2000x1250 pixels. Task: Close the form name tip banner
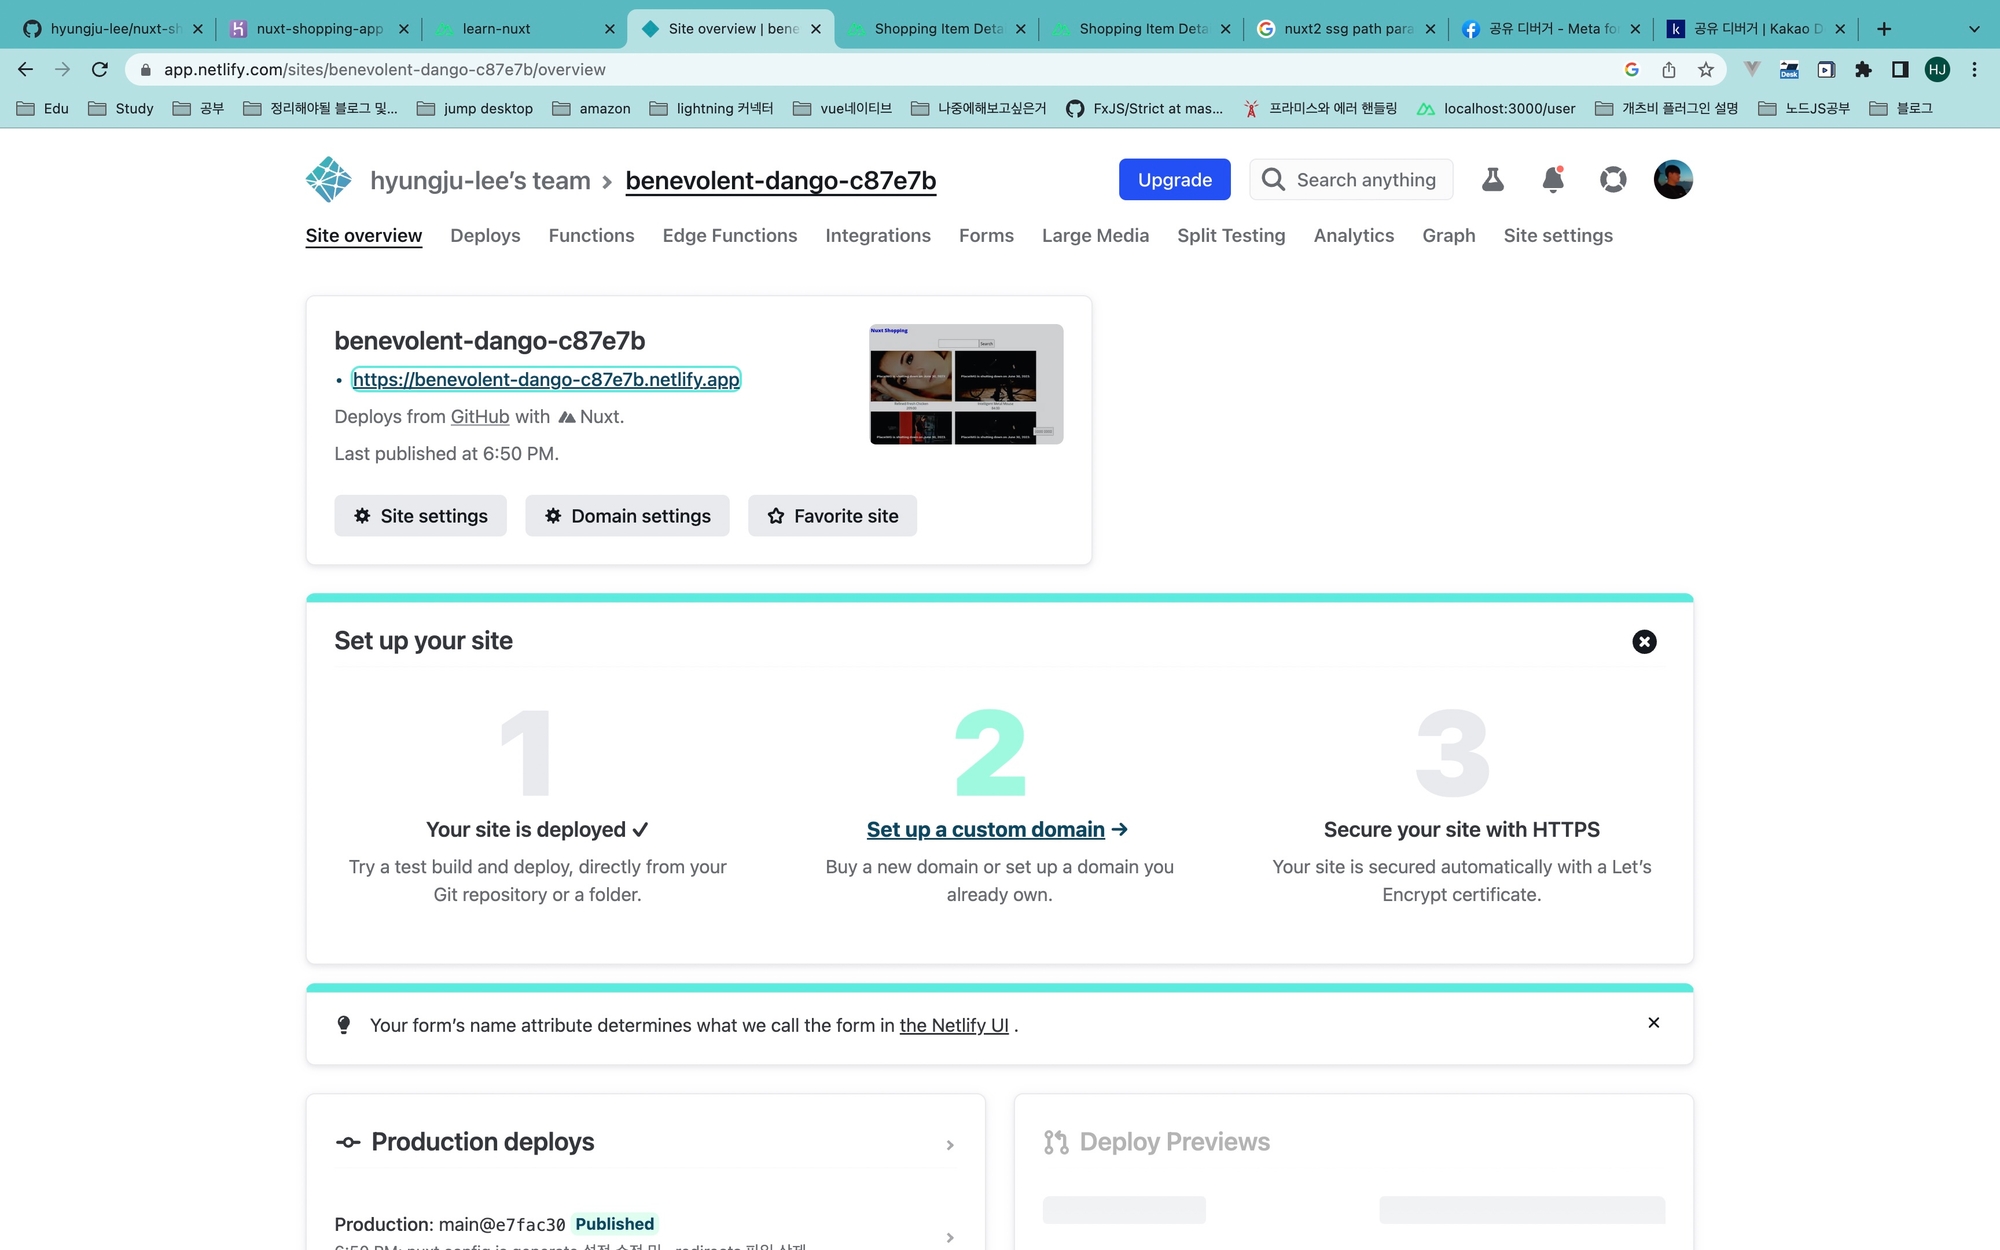coord(1654,1022)
